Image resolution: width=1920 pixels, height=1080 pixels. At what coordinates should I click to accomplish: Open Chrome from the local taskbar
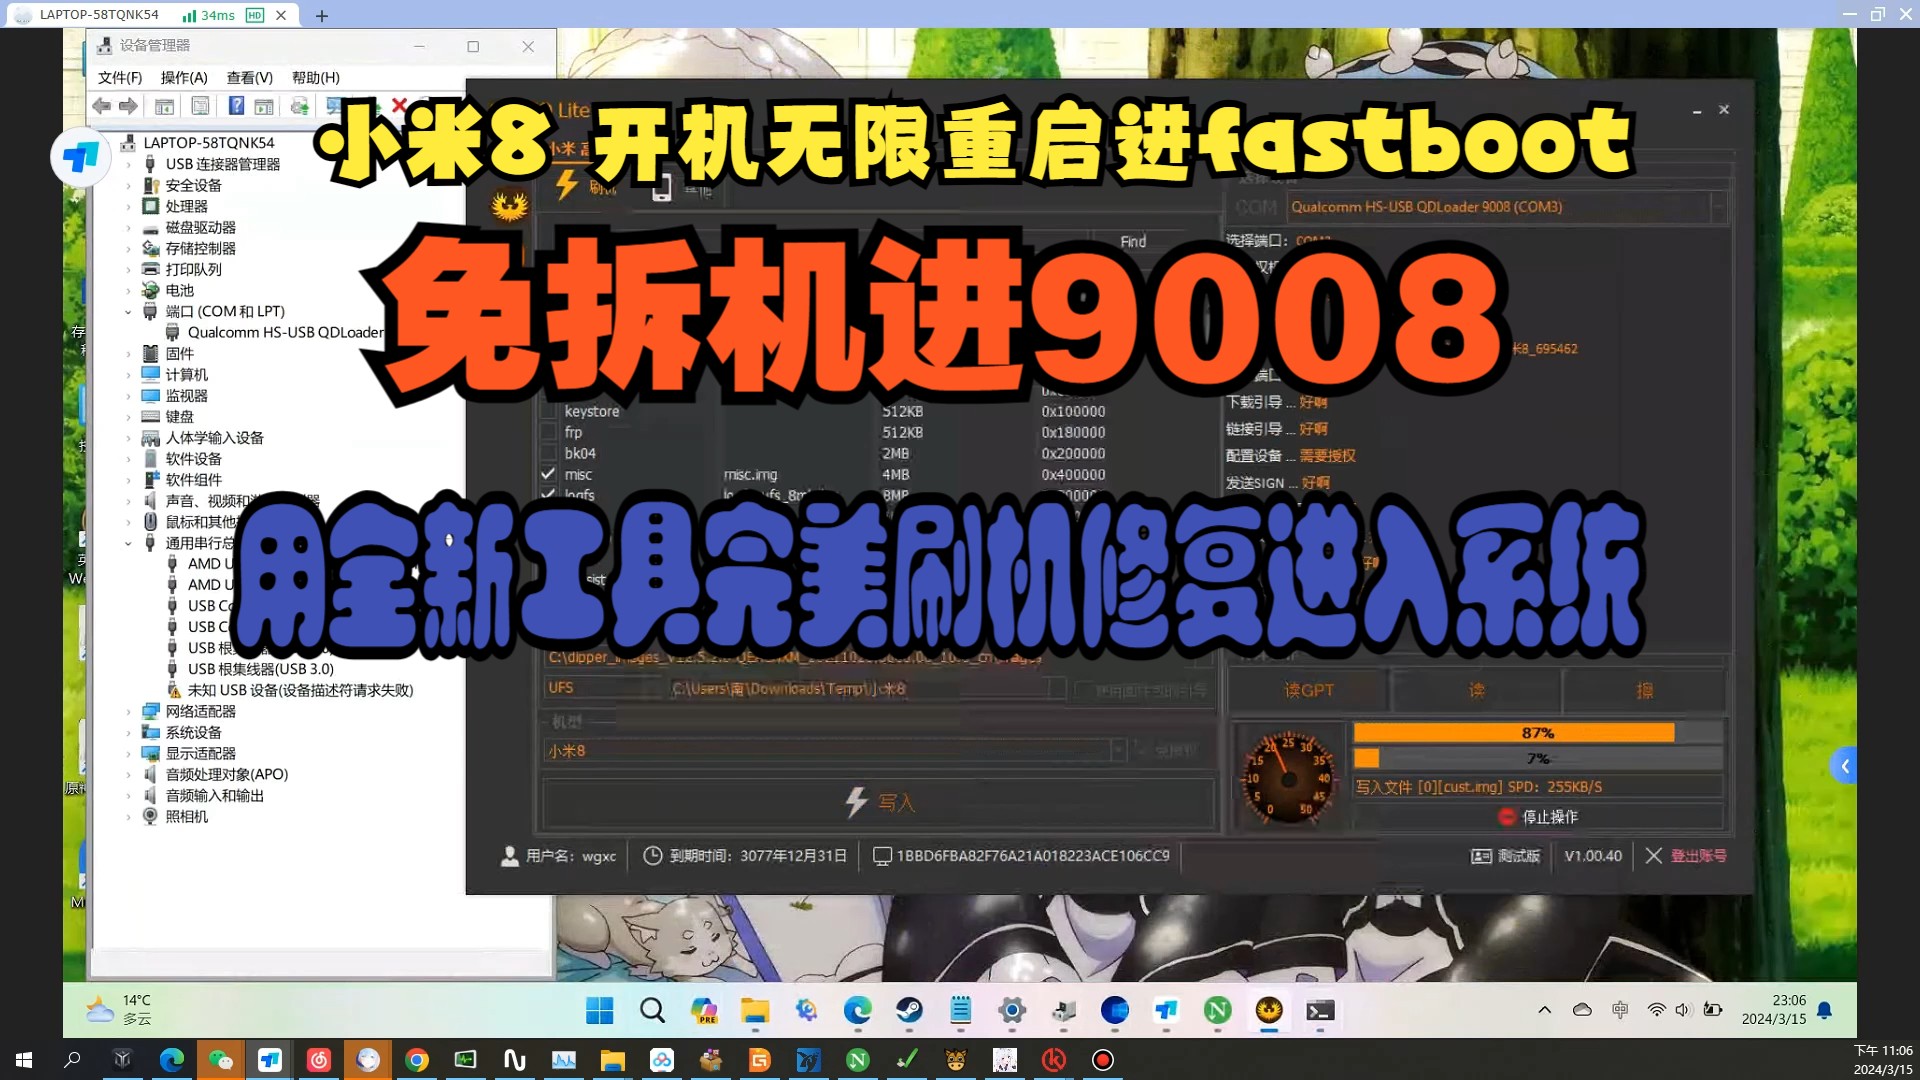tap(417, 1060)
